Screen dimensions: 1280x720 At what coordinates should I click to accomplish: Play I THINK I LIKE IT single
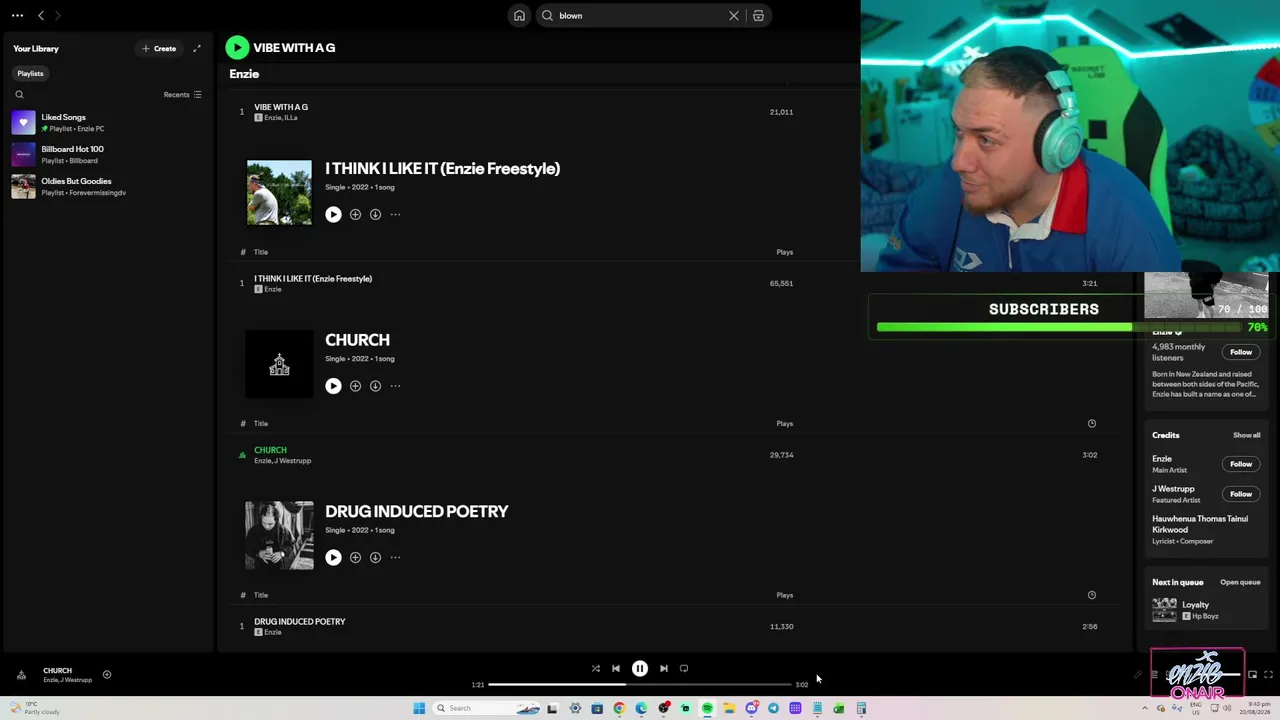[333, 214]
